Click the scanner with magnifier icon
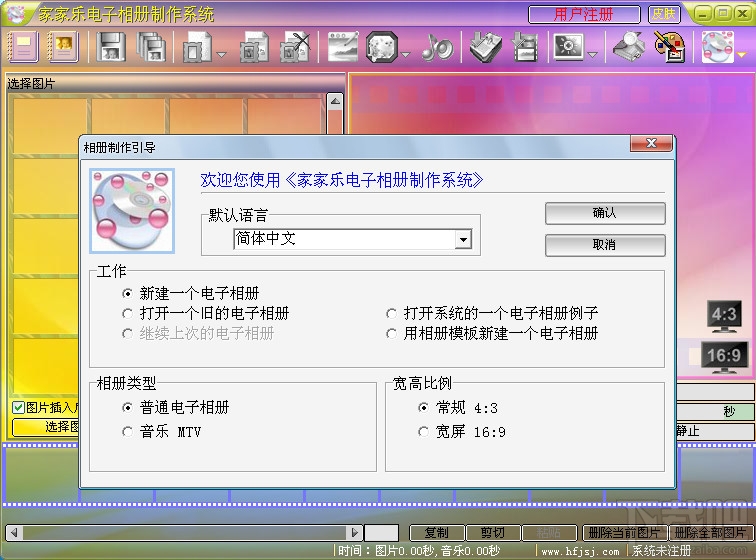Screen dimensions: 756x560 point(629,47)
